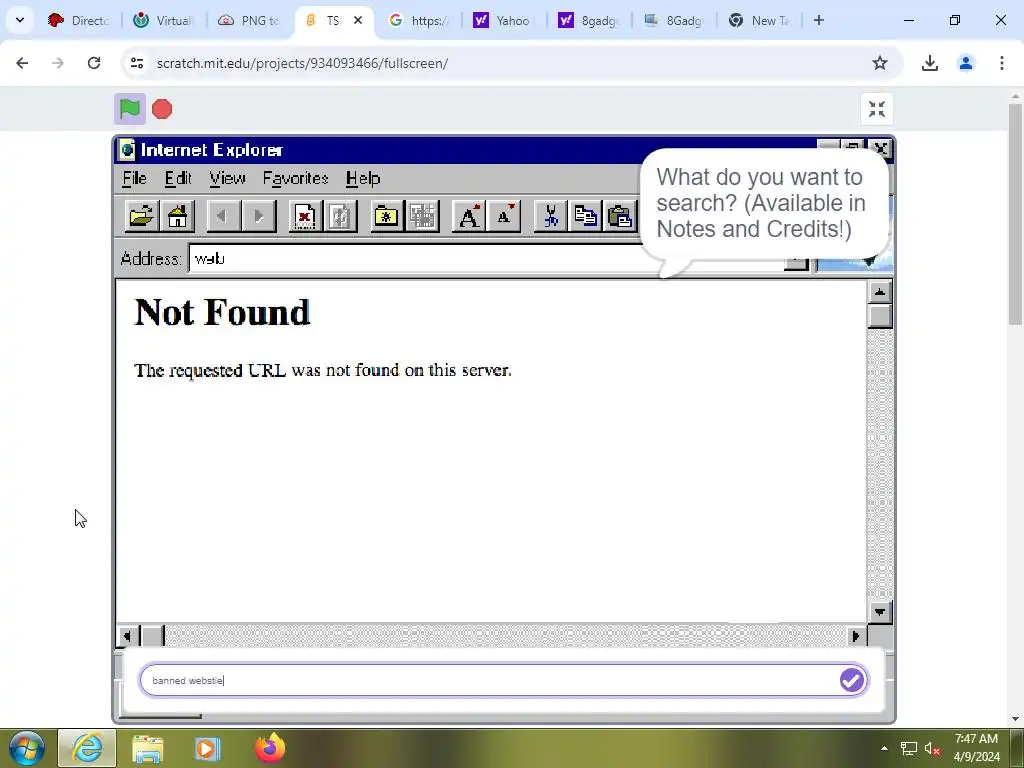Switch to the Google https tab
Viewport: 1024px width, 768px height.
[419, 21]
